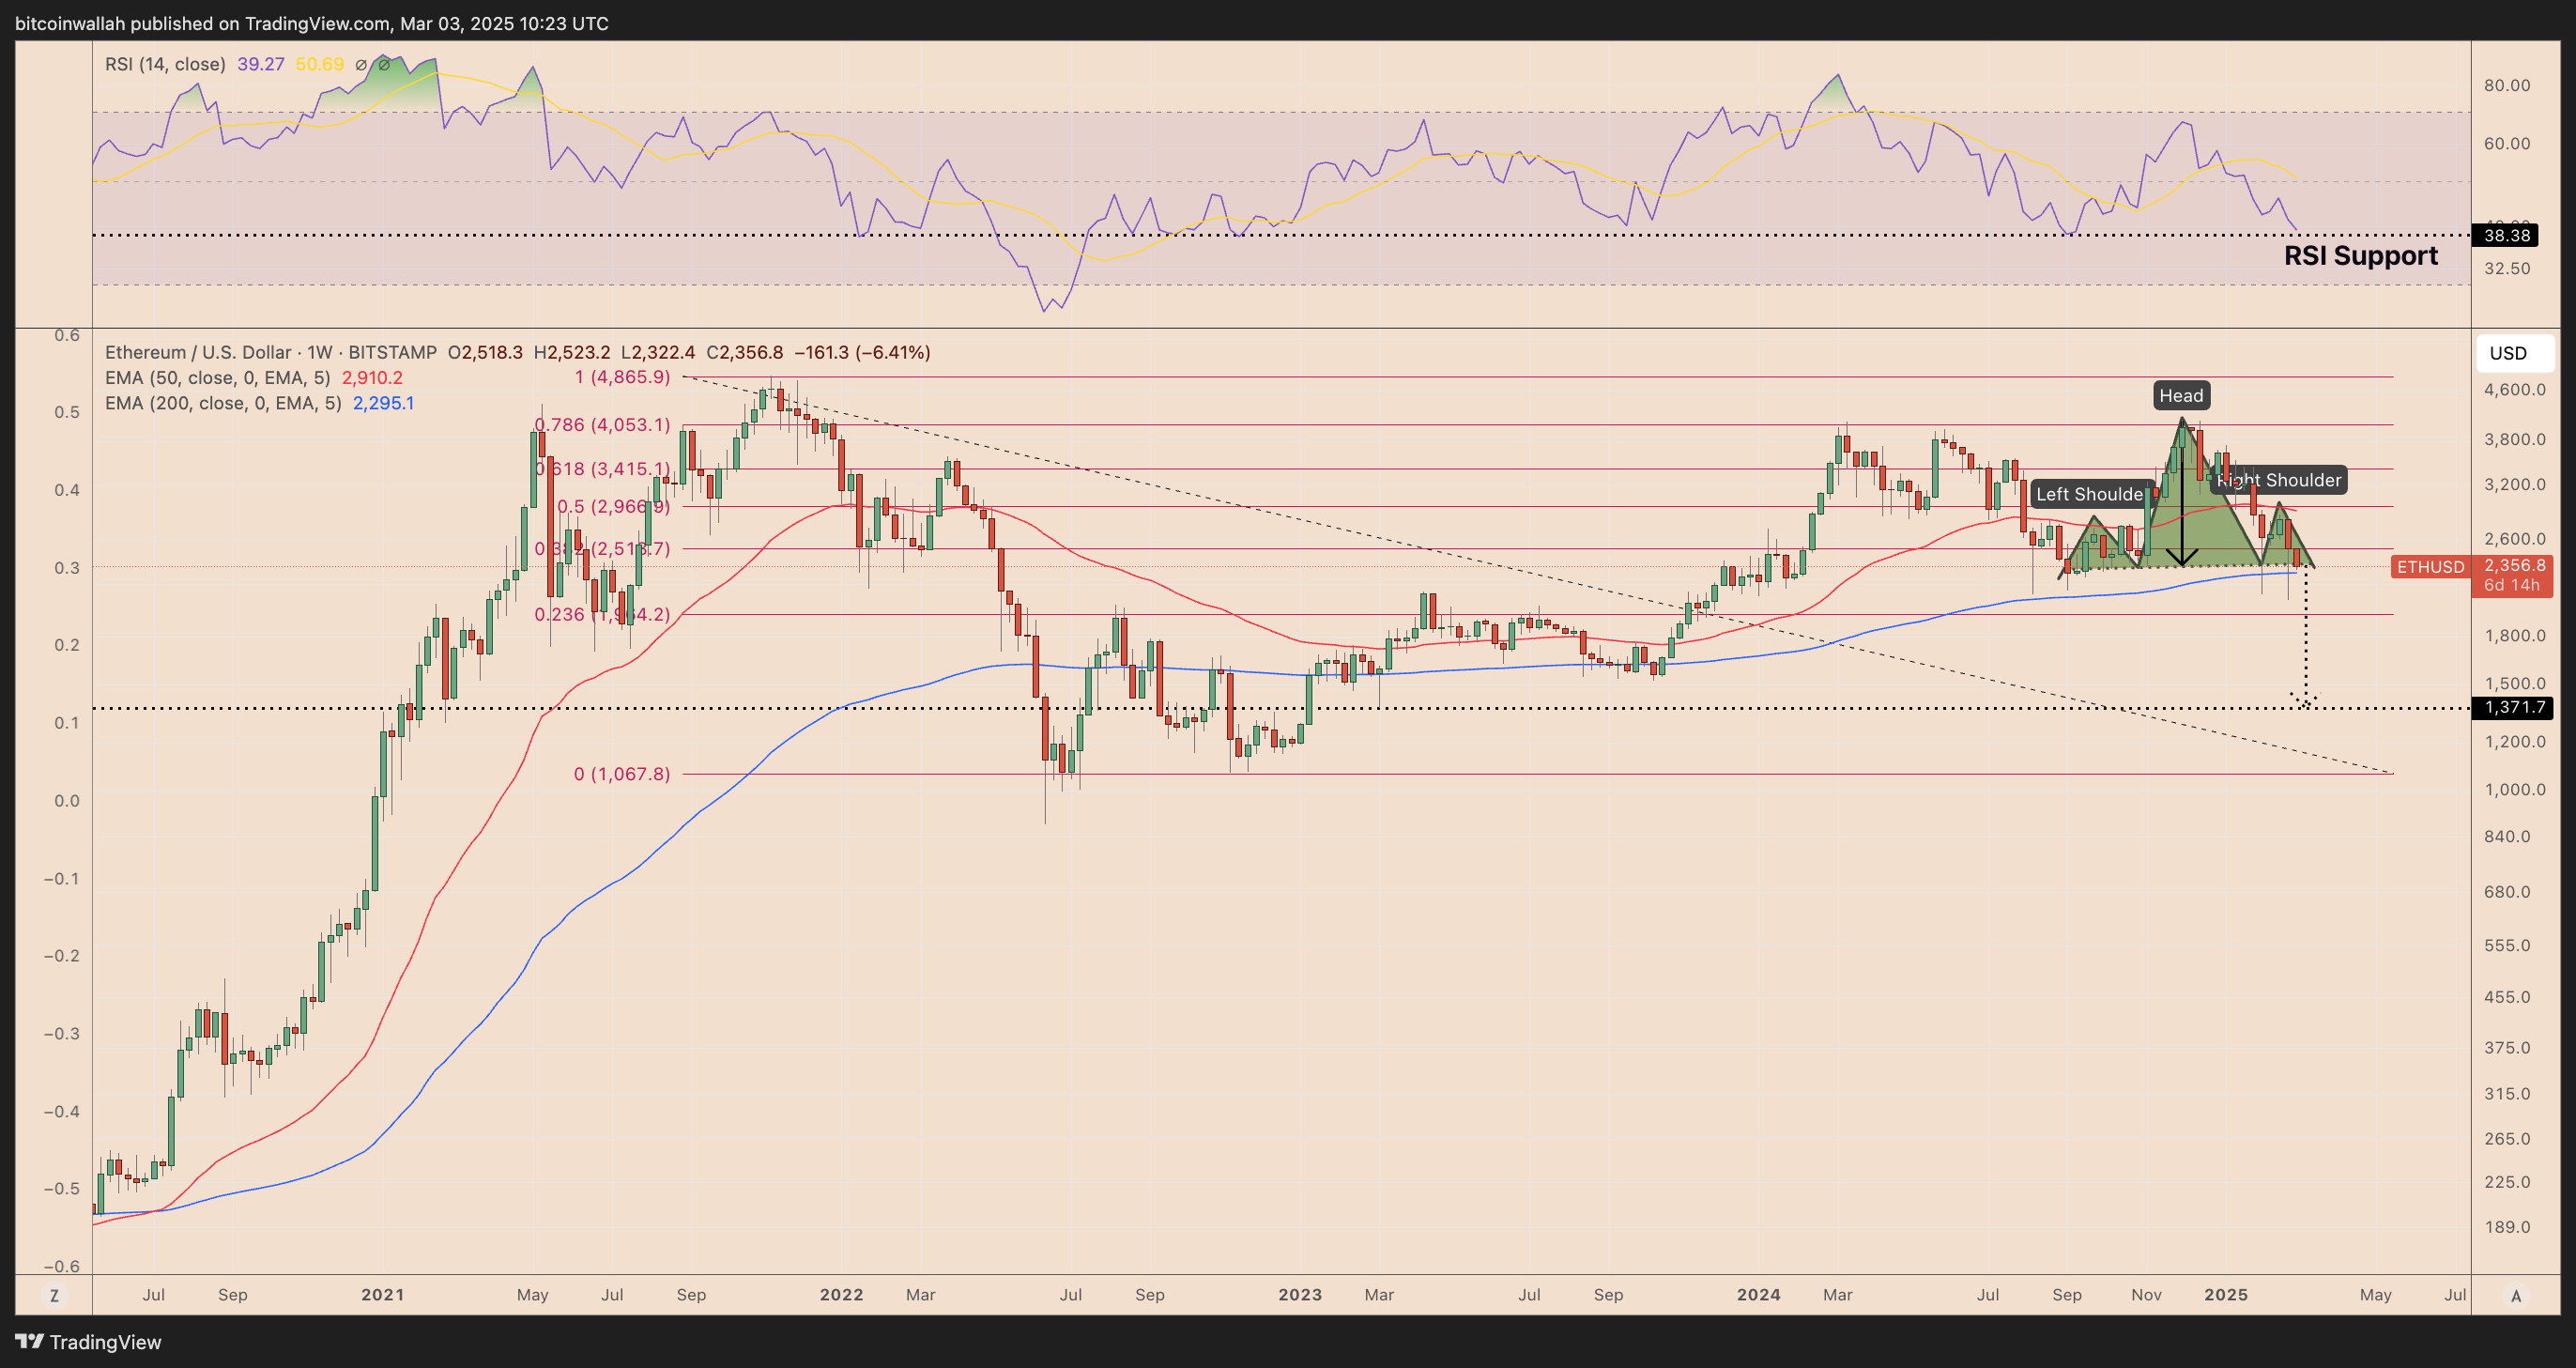Click the 1,000.0 price scale label
The width and height of the screenshot is (2576, 1368).
[2515, 789]
